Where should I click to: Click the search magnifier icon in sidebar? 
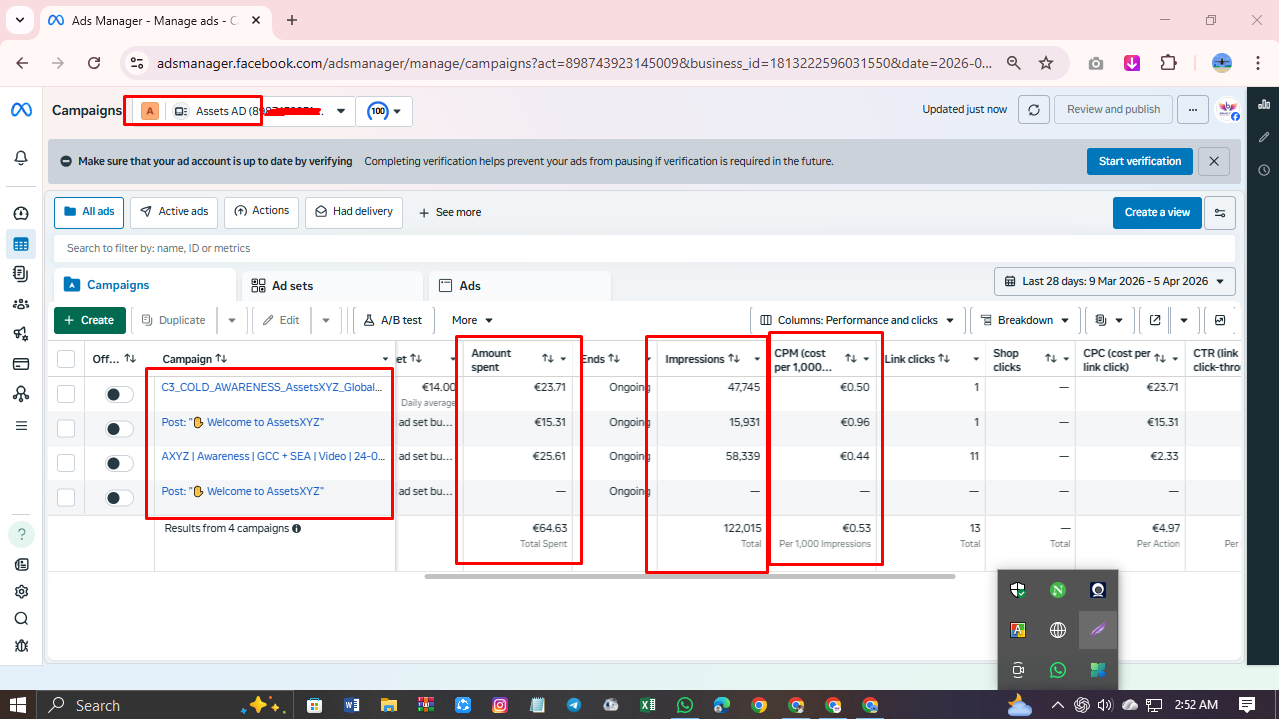pyautogui.click(x=21, y=618)
